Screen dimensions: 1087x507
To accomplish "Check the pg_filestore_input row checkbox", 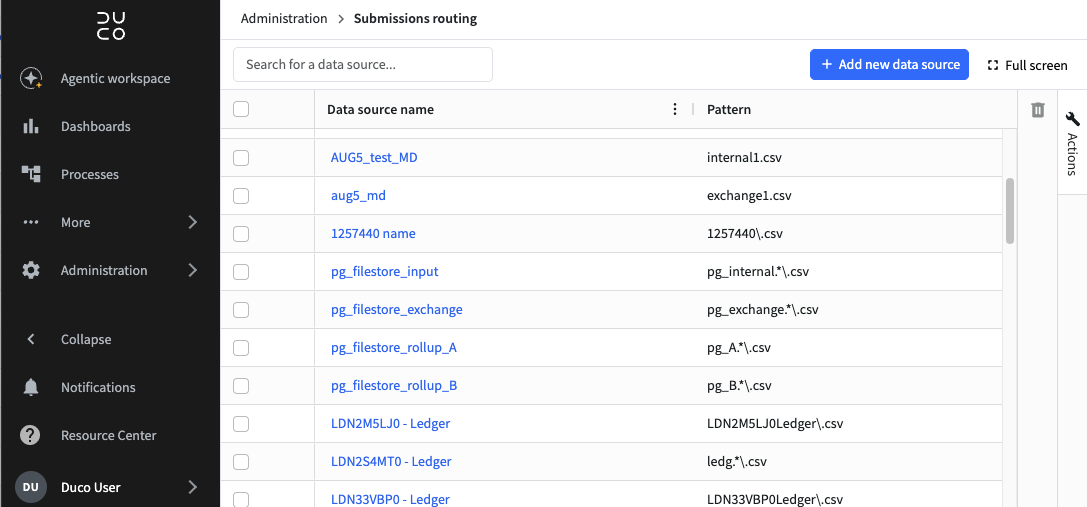I will tap(241, 272).
